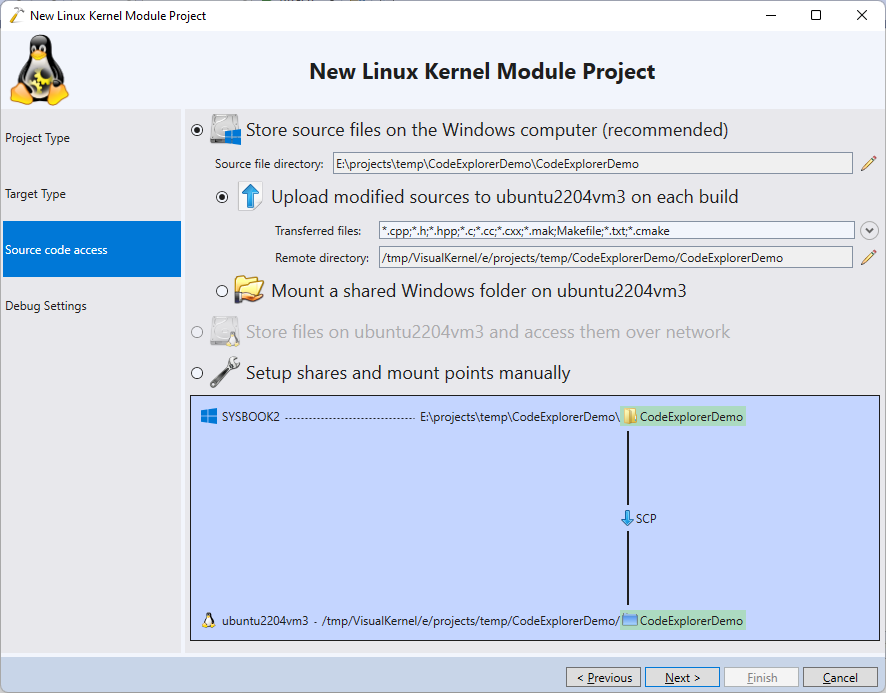Cancel the wizard
The height and width of the screenshot is (693, 886).
[x=840, y=677]
